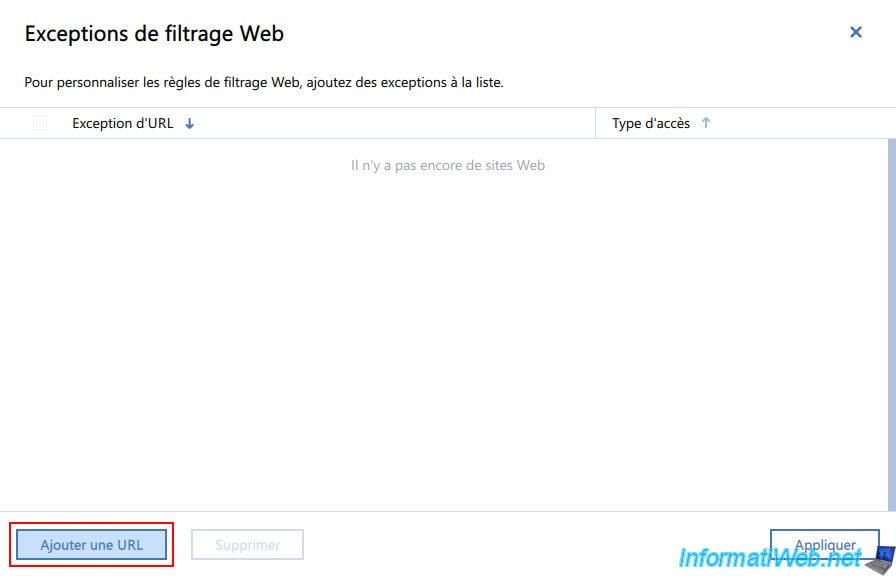The height and width of the screenshot is (576, 896).
Task: Click the dialog title Exceptions de filtrage Web
Action: (x=154, y=33)
